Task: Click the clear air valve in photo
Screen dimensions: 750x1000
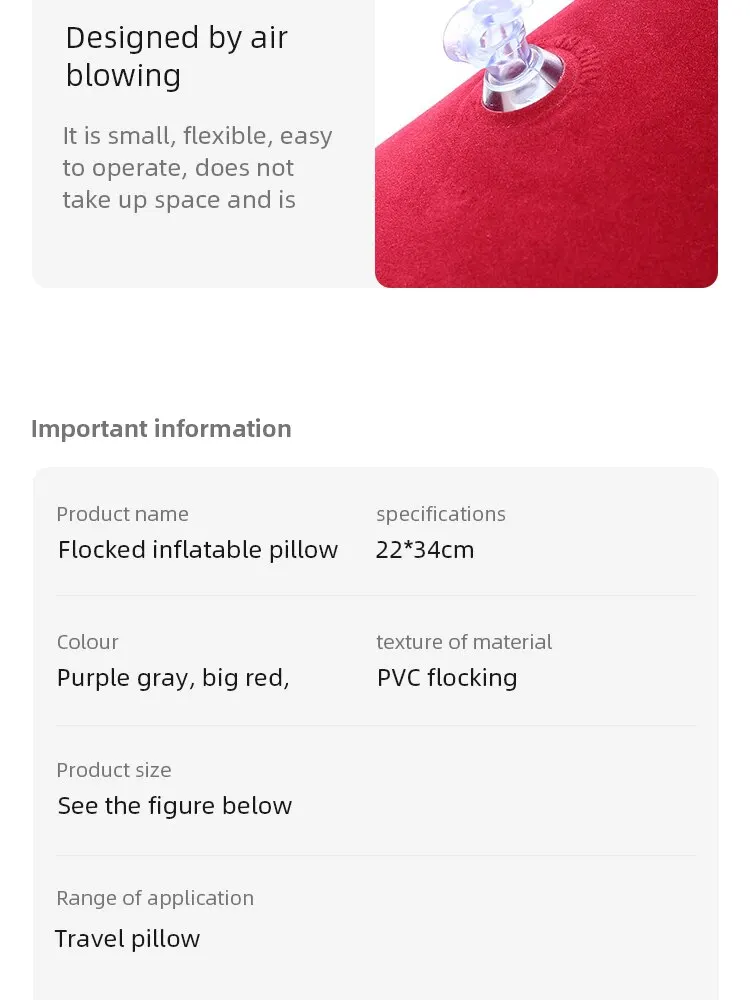Action: coord(504,54)
